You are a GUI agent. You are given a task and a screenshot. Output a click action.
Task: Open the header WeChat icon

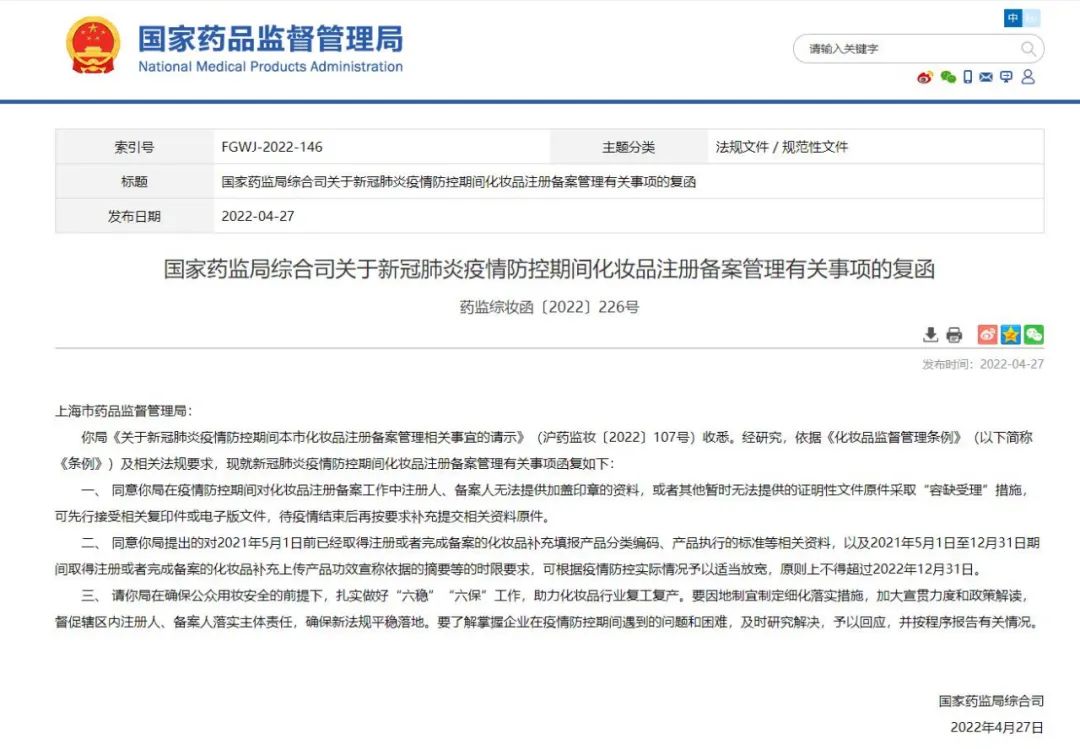(x=948, y=77)
